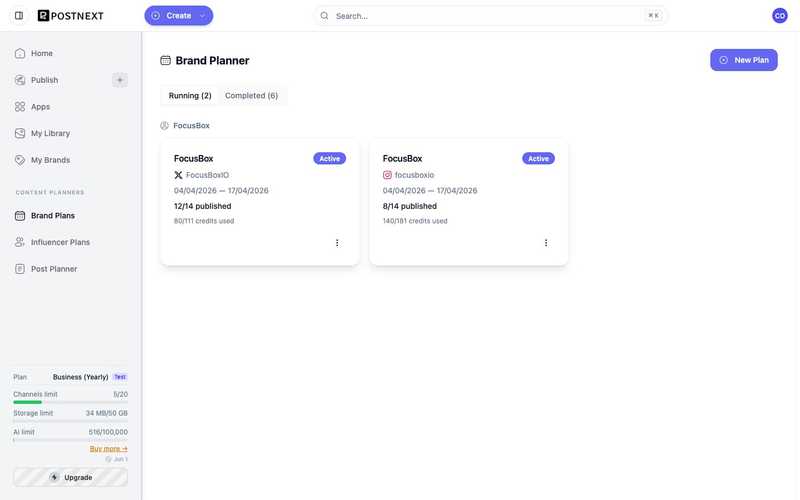The image size is (800, 500).
Task: Focus the Search input field
Action: 490,16
